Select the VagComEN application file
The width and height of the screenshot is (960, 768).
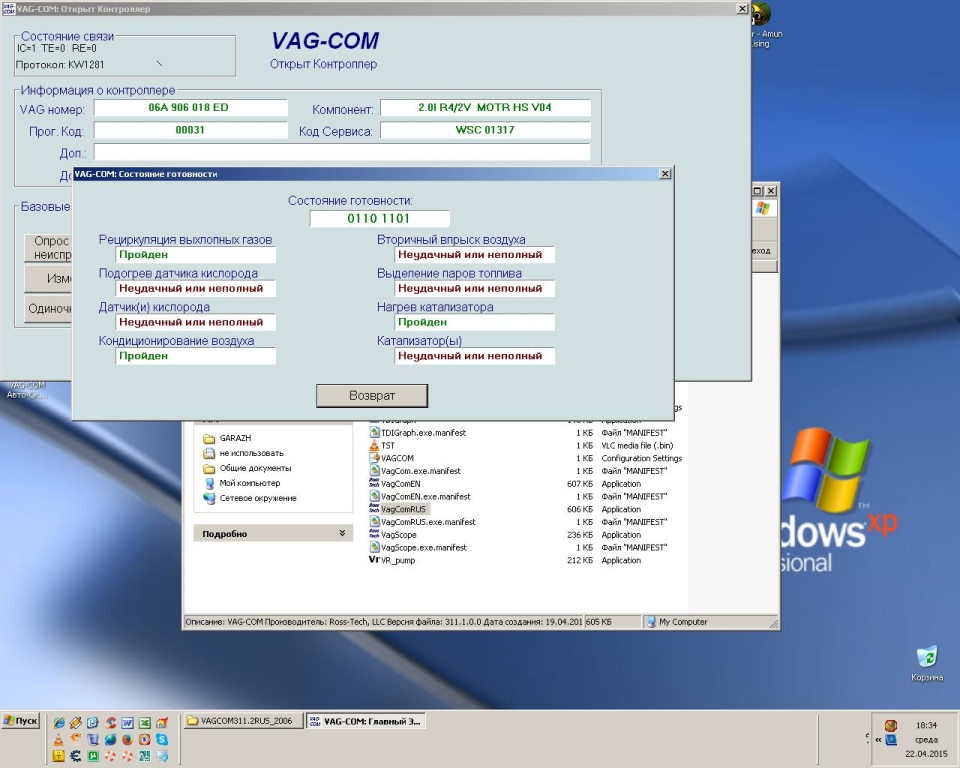click(395, 484)
